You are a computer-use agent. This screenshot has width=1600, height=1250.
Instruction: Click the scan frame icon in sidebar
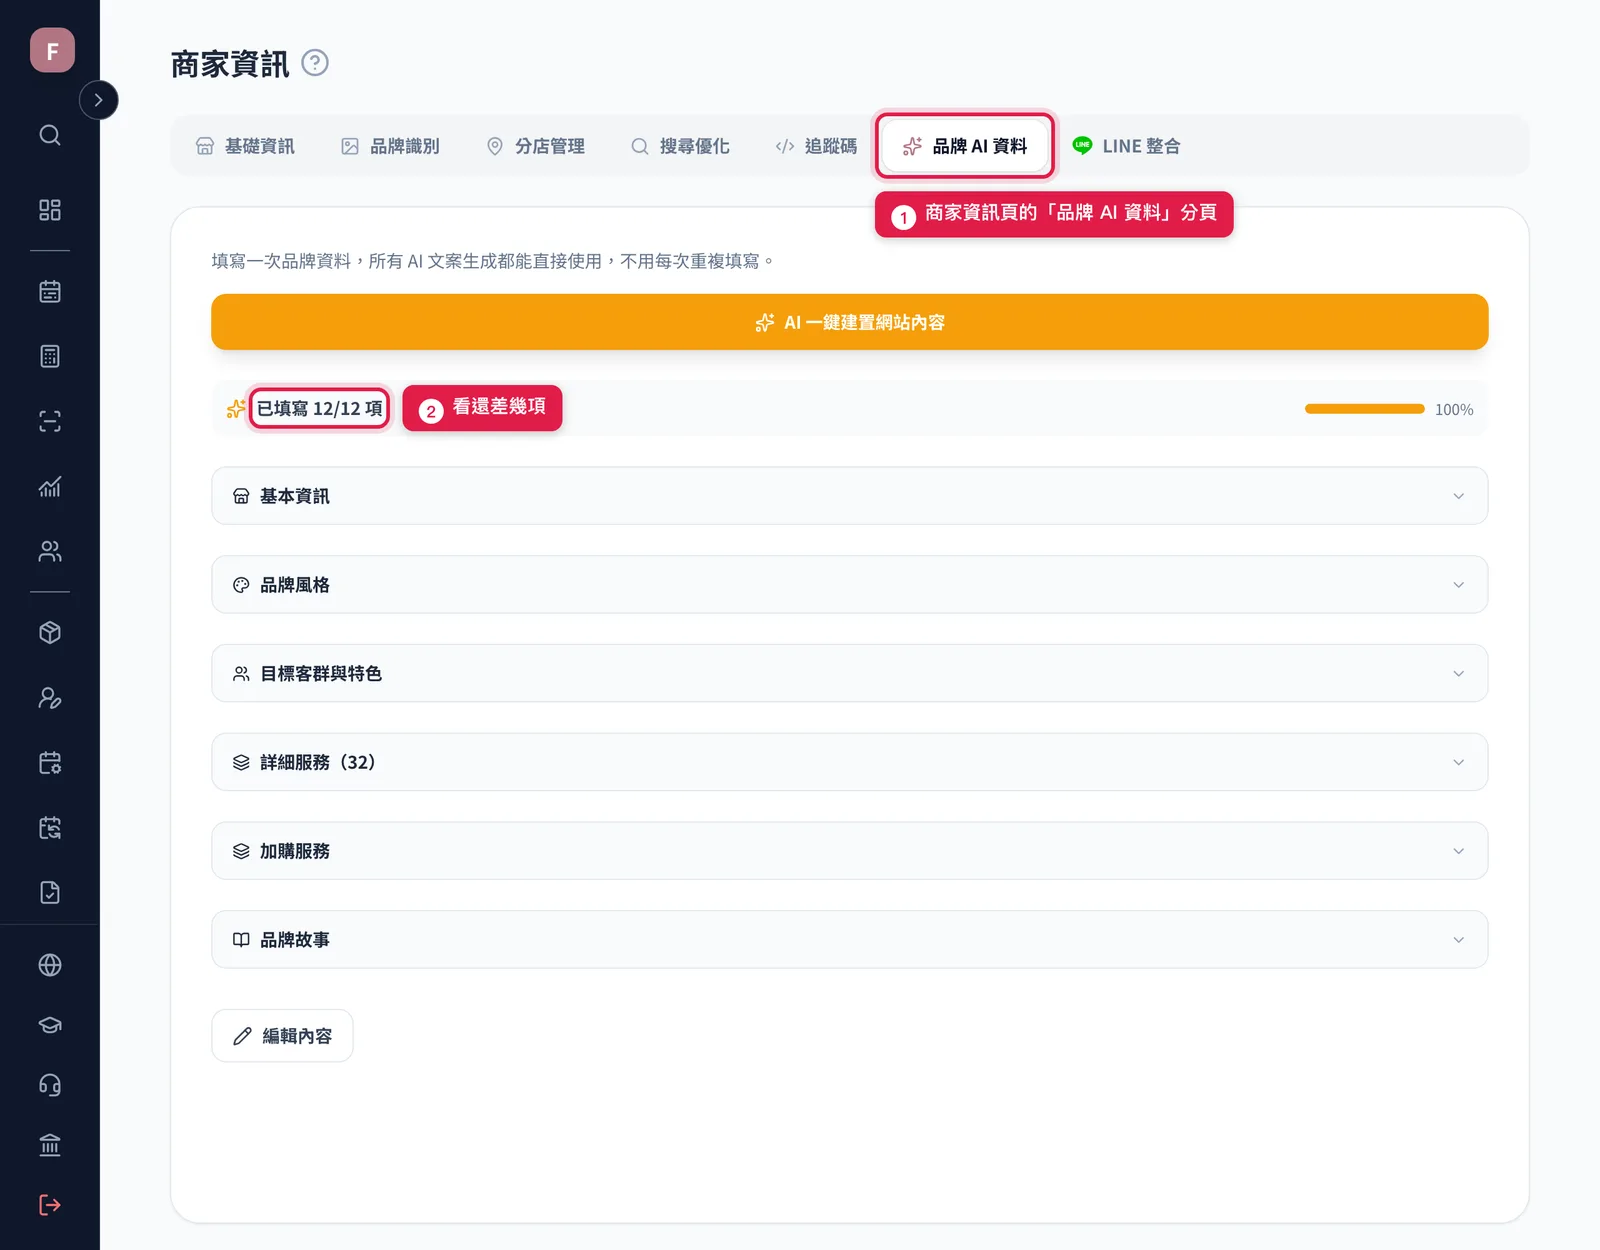point(50,421)
